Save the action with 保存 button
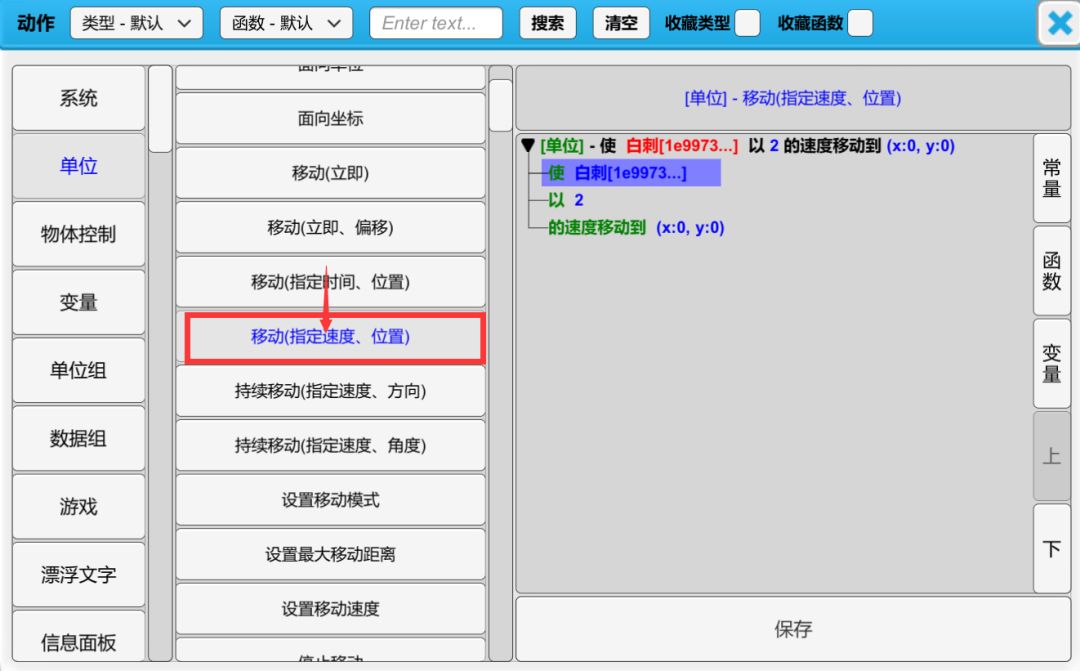This screenshot has height=671, width=1080. 793,629
